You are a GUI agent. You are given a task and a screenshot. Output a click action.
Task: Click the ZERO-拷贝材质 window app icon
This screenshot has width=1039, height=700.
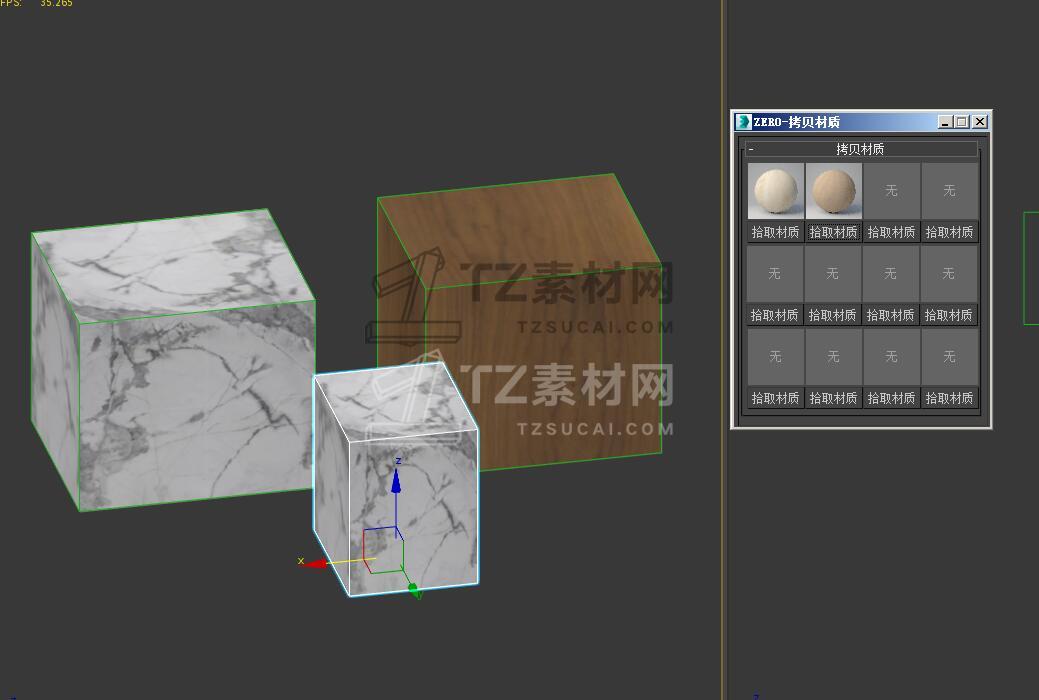click(743, 122)
